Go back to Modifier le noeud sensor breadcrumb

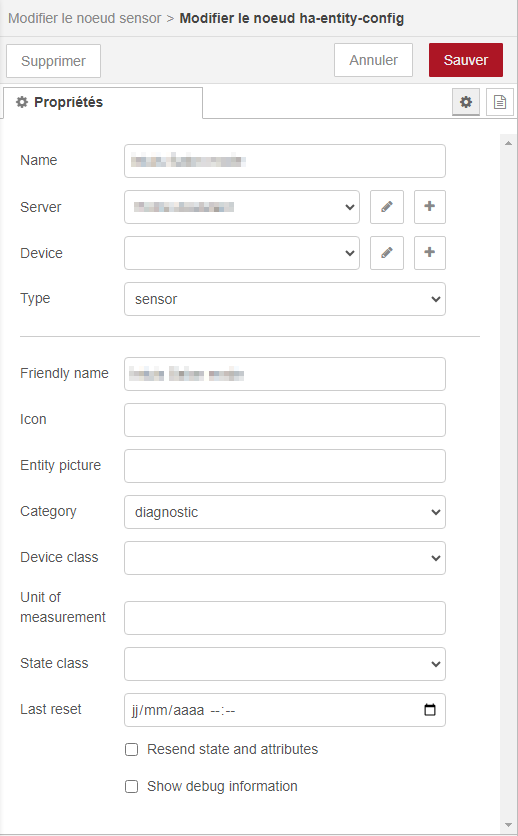pos(85,18)
